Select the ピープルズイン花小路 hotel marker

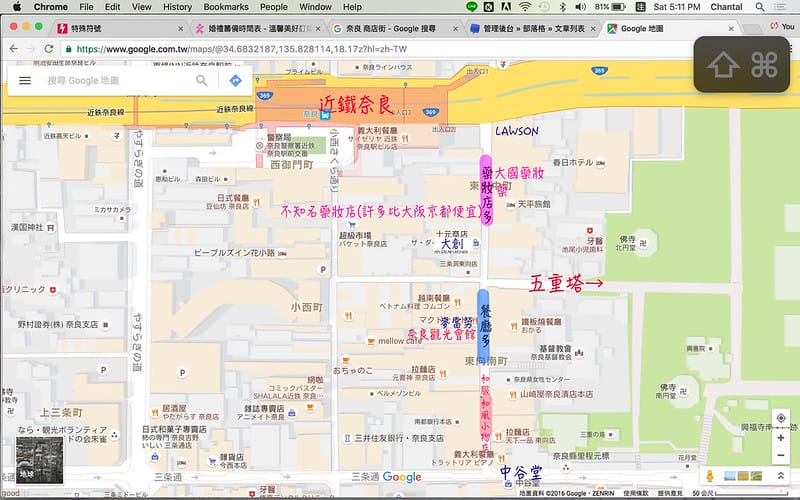click(282, 253)
